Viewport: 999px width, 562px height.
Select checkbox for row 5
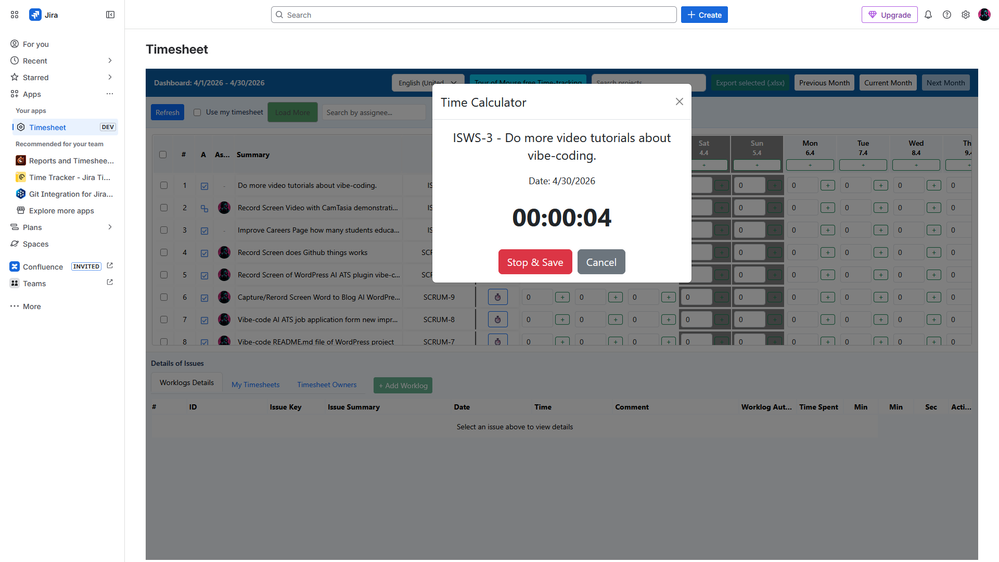pos(164,275)
